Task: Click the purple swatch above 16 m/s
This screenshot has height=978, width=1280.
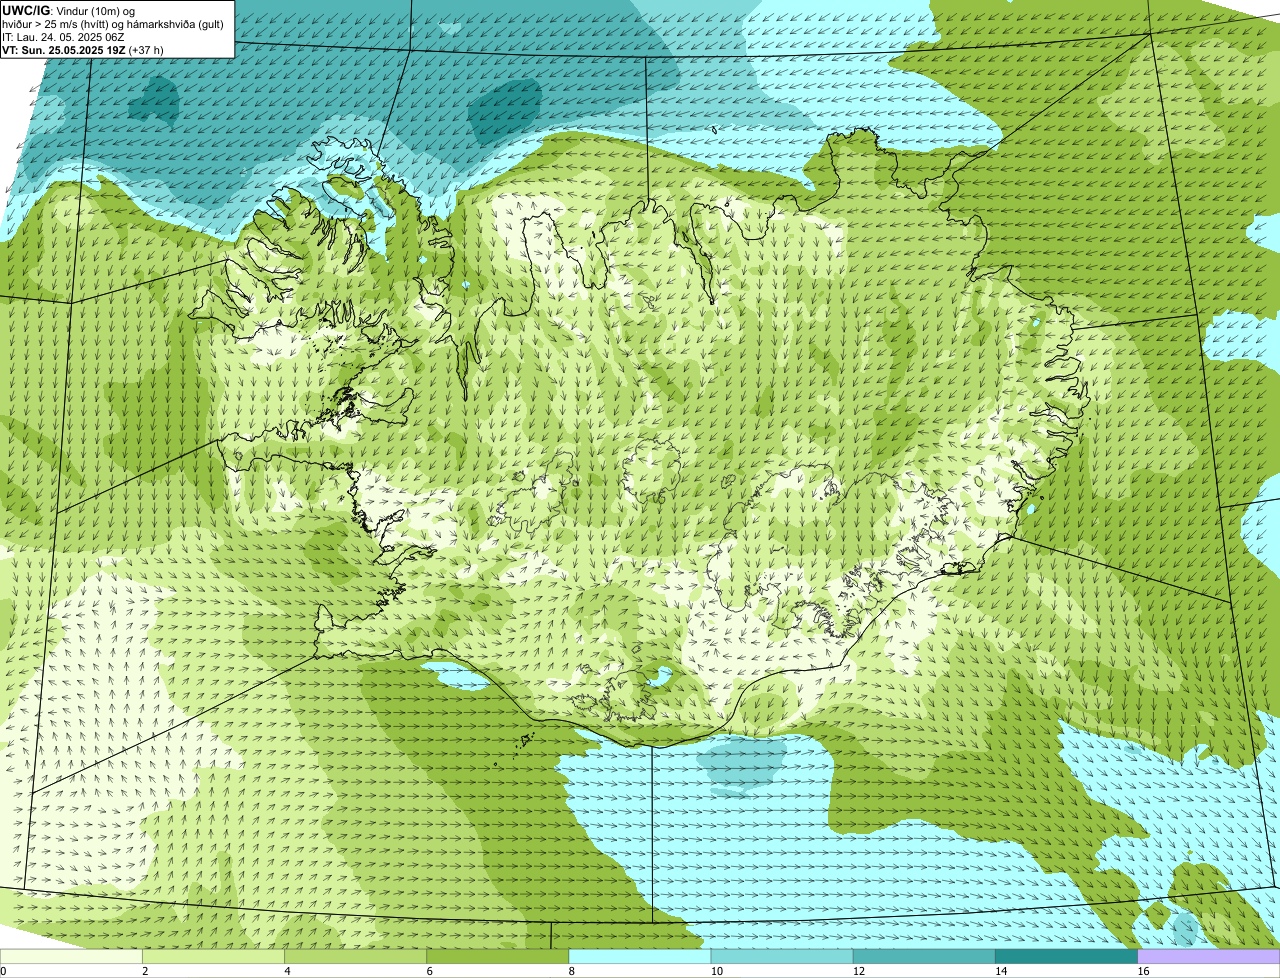Action: coord(1209,956)
